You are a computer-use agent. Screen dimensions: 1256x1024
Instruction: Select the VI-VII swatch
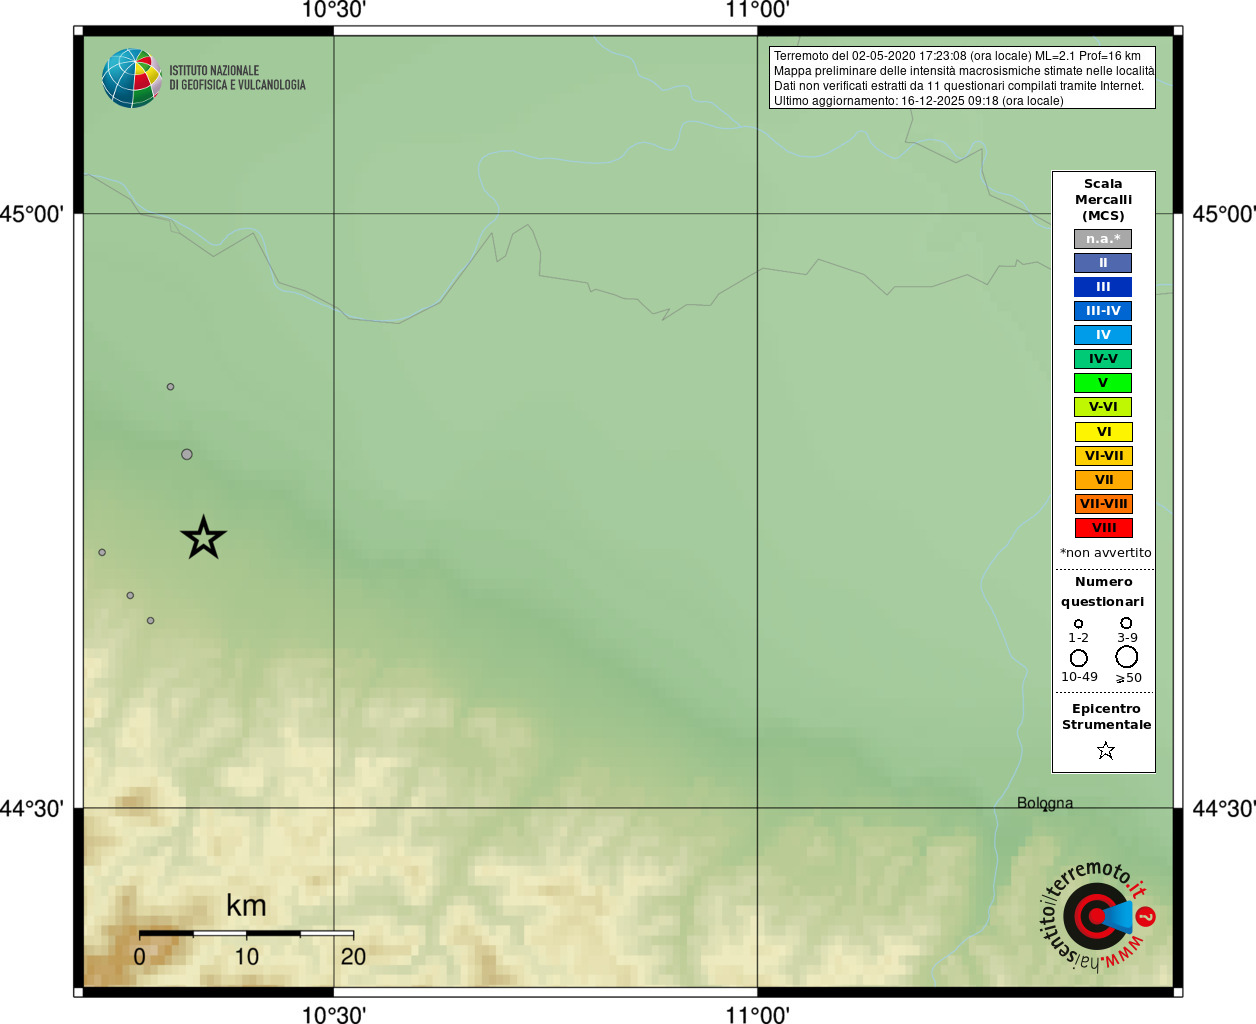pos(1104,456)
